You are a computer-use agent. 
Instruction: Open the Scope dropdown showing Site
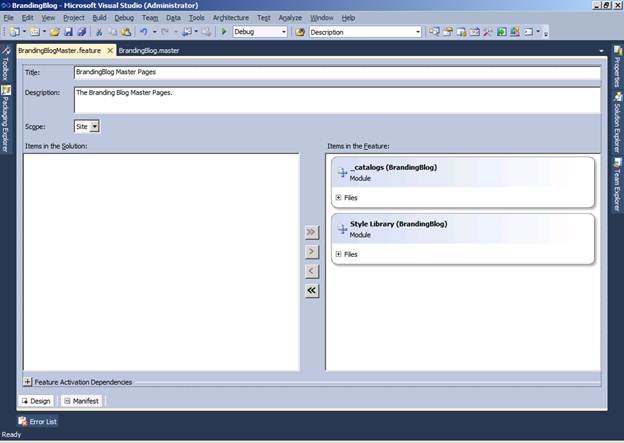(x=94, y=127)
